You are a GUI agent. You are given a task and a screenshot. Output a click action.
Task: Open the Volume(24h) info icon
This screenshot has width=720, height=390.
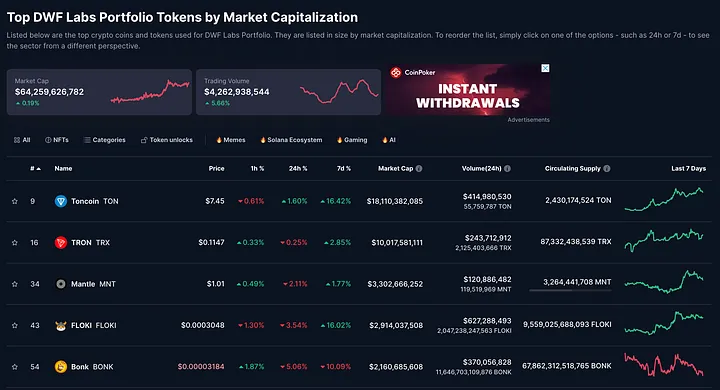pos(507,169)
